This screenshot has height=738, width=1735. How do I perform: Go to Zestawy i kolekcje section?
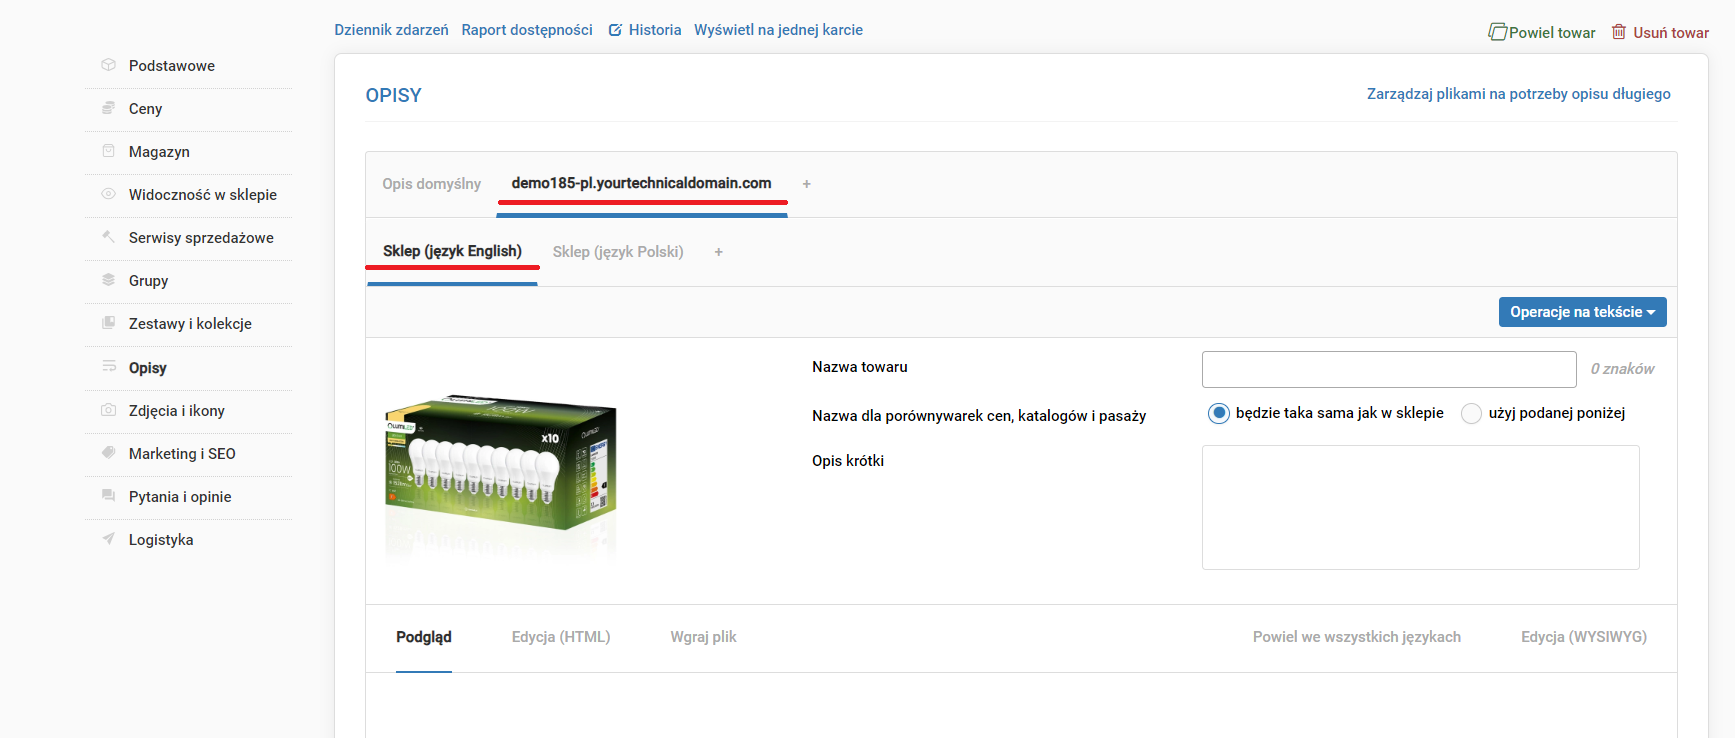[x=190, y=324]
